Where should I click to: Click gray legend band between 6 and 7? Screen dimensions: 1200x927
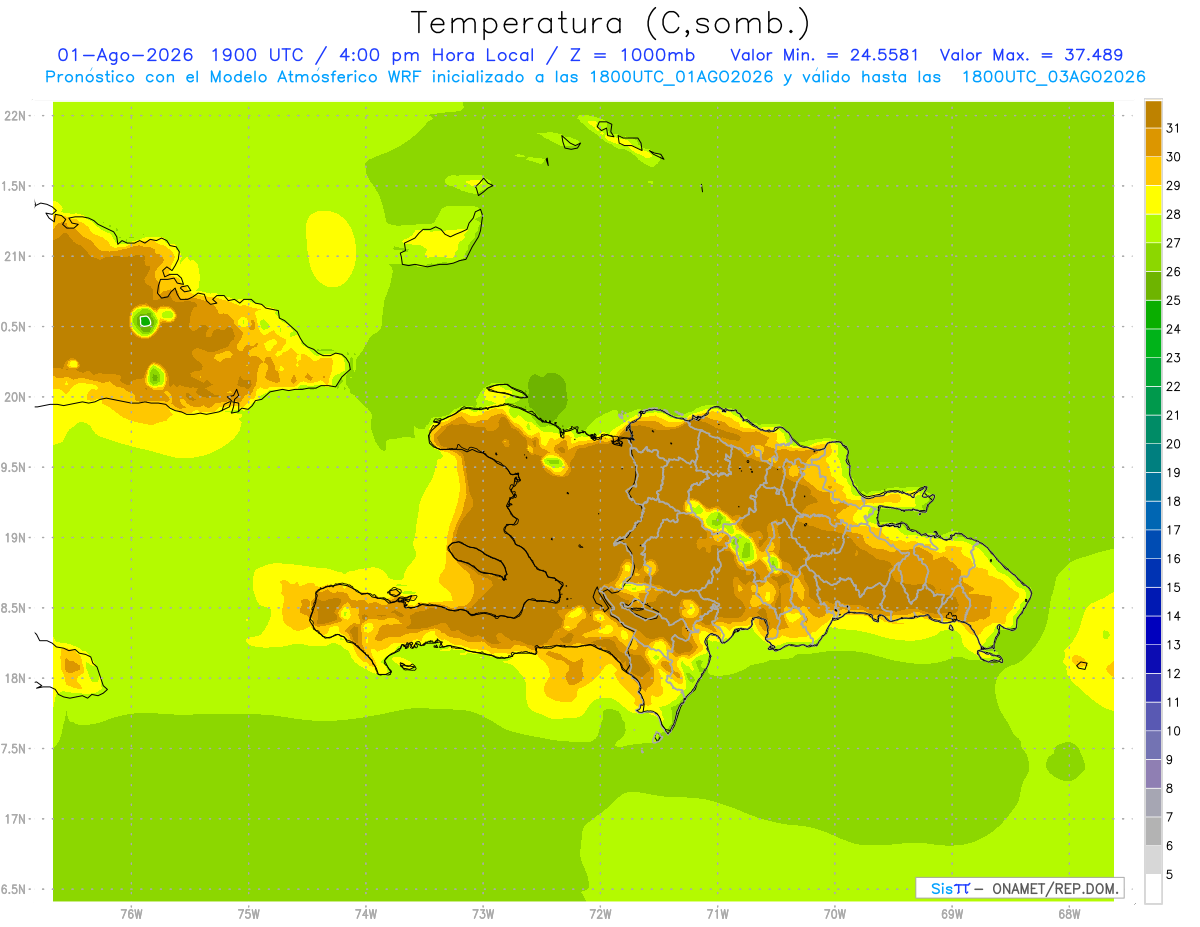click(1153, 831)
